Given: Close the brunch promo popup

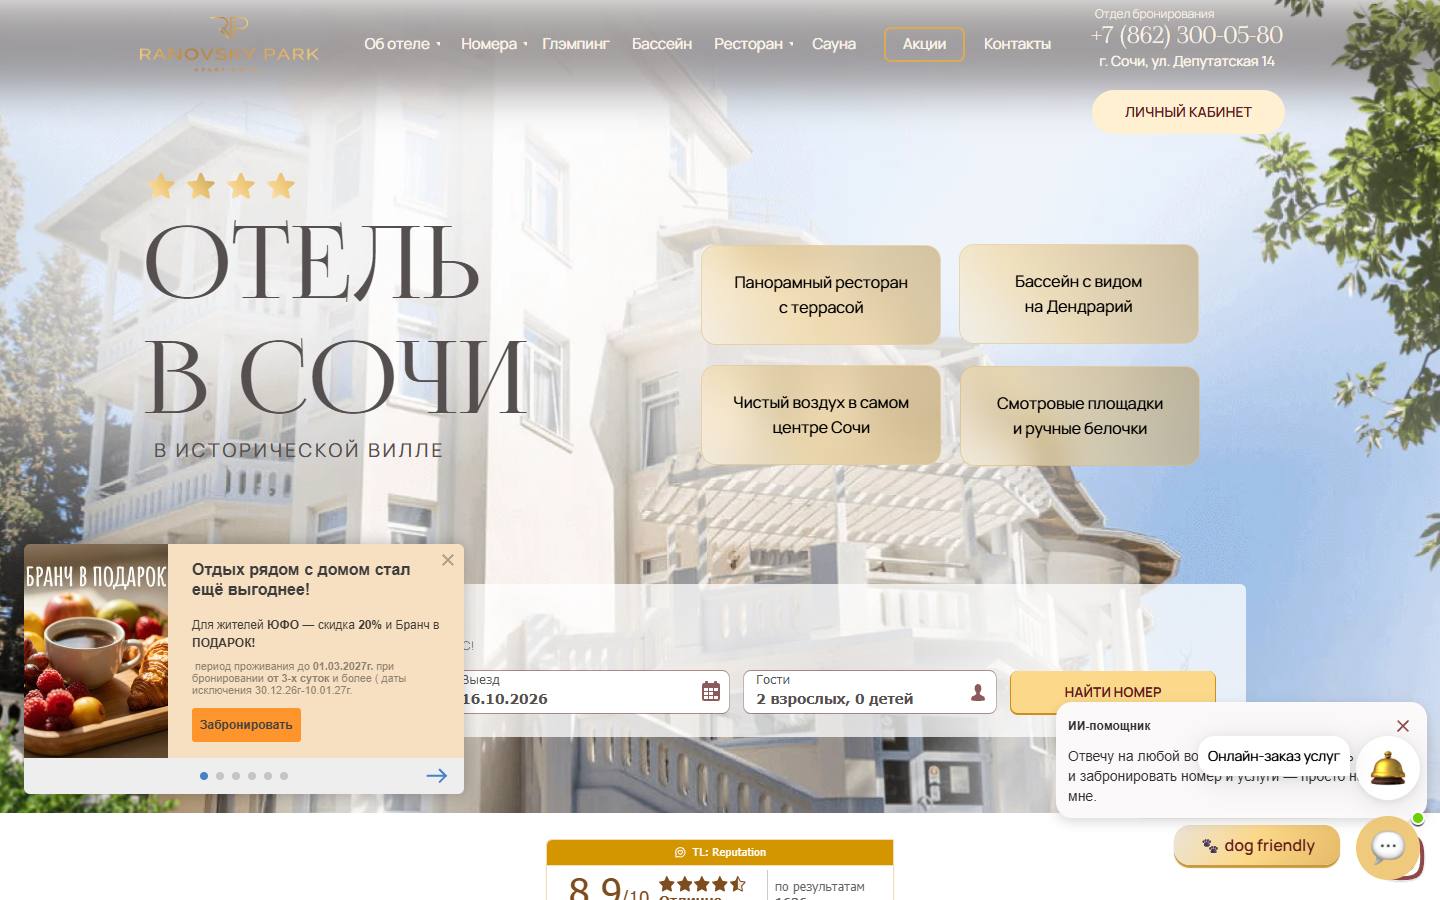Looking at the screenshot, I should pyautogui.click(x=448, y=560).
